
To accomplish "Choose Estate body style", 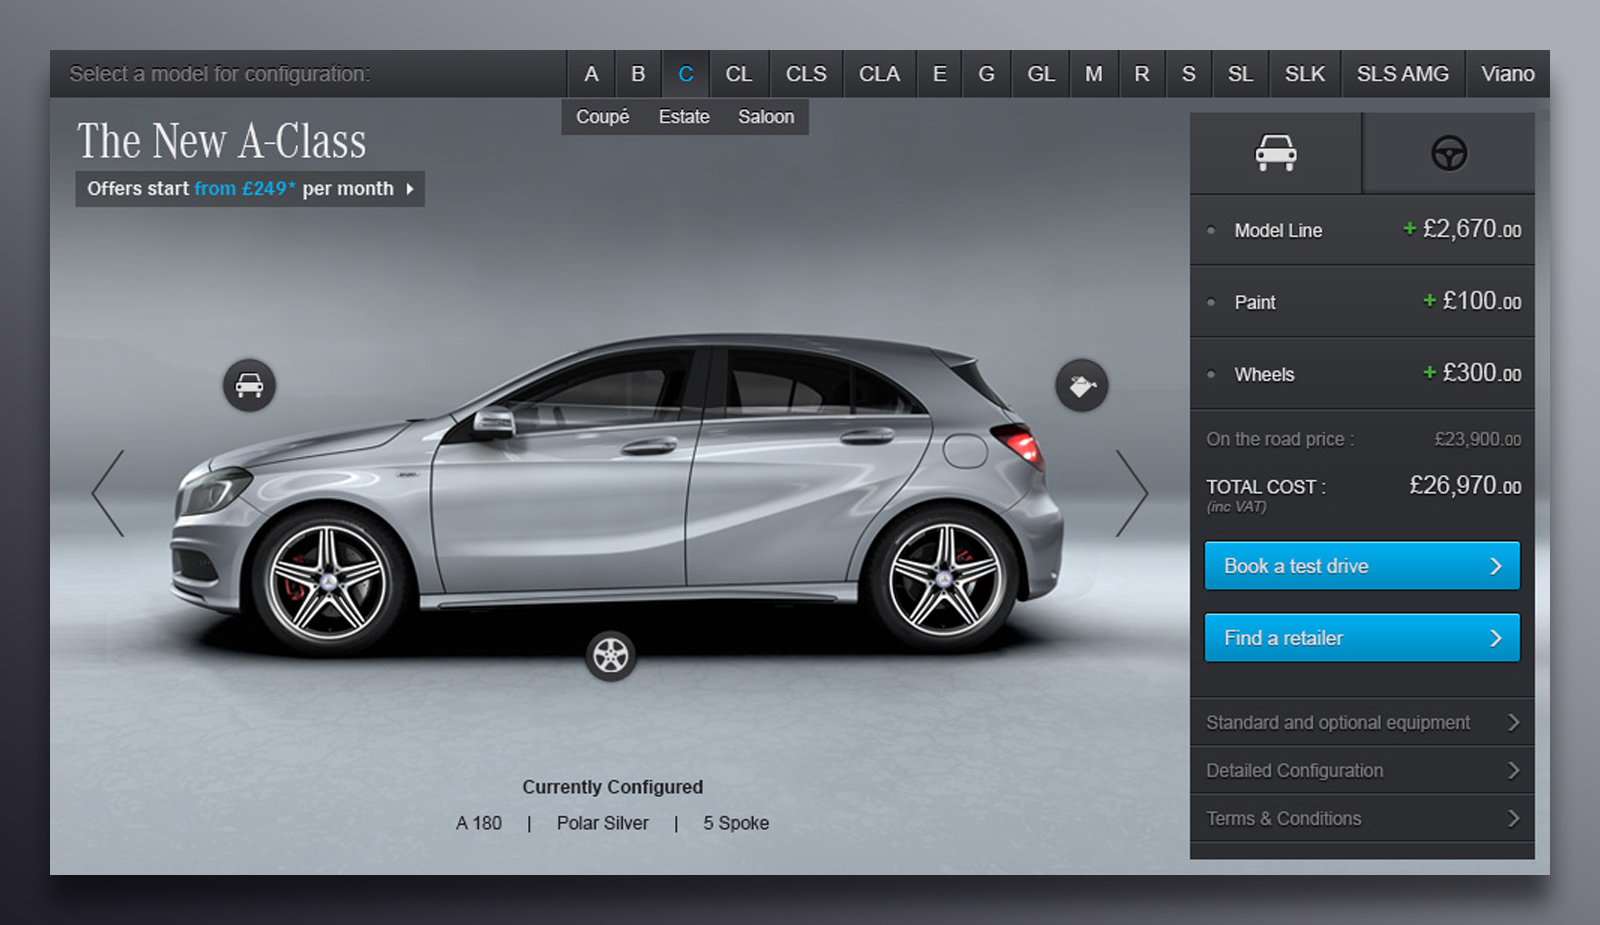I will coord(684,117).
